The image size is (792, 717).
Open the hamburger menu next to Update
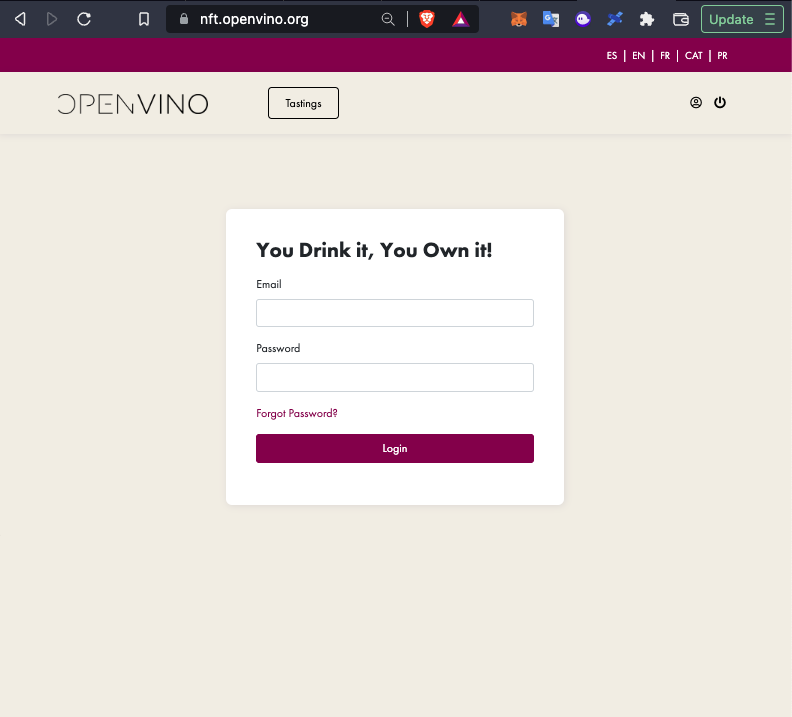pos(770,19)
